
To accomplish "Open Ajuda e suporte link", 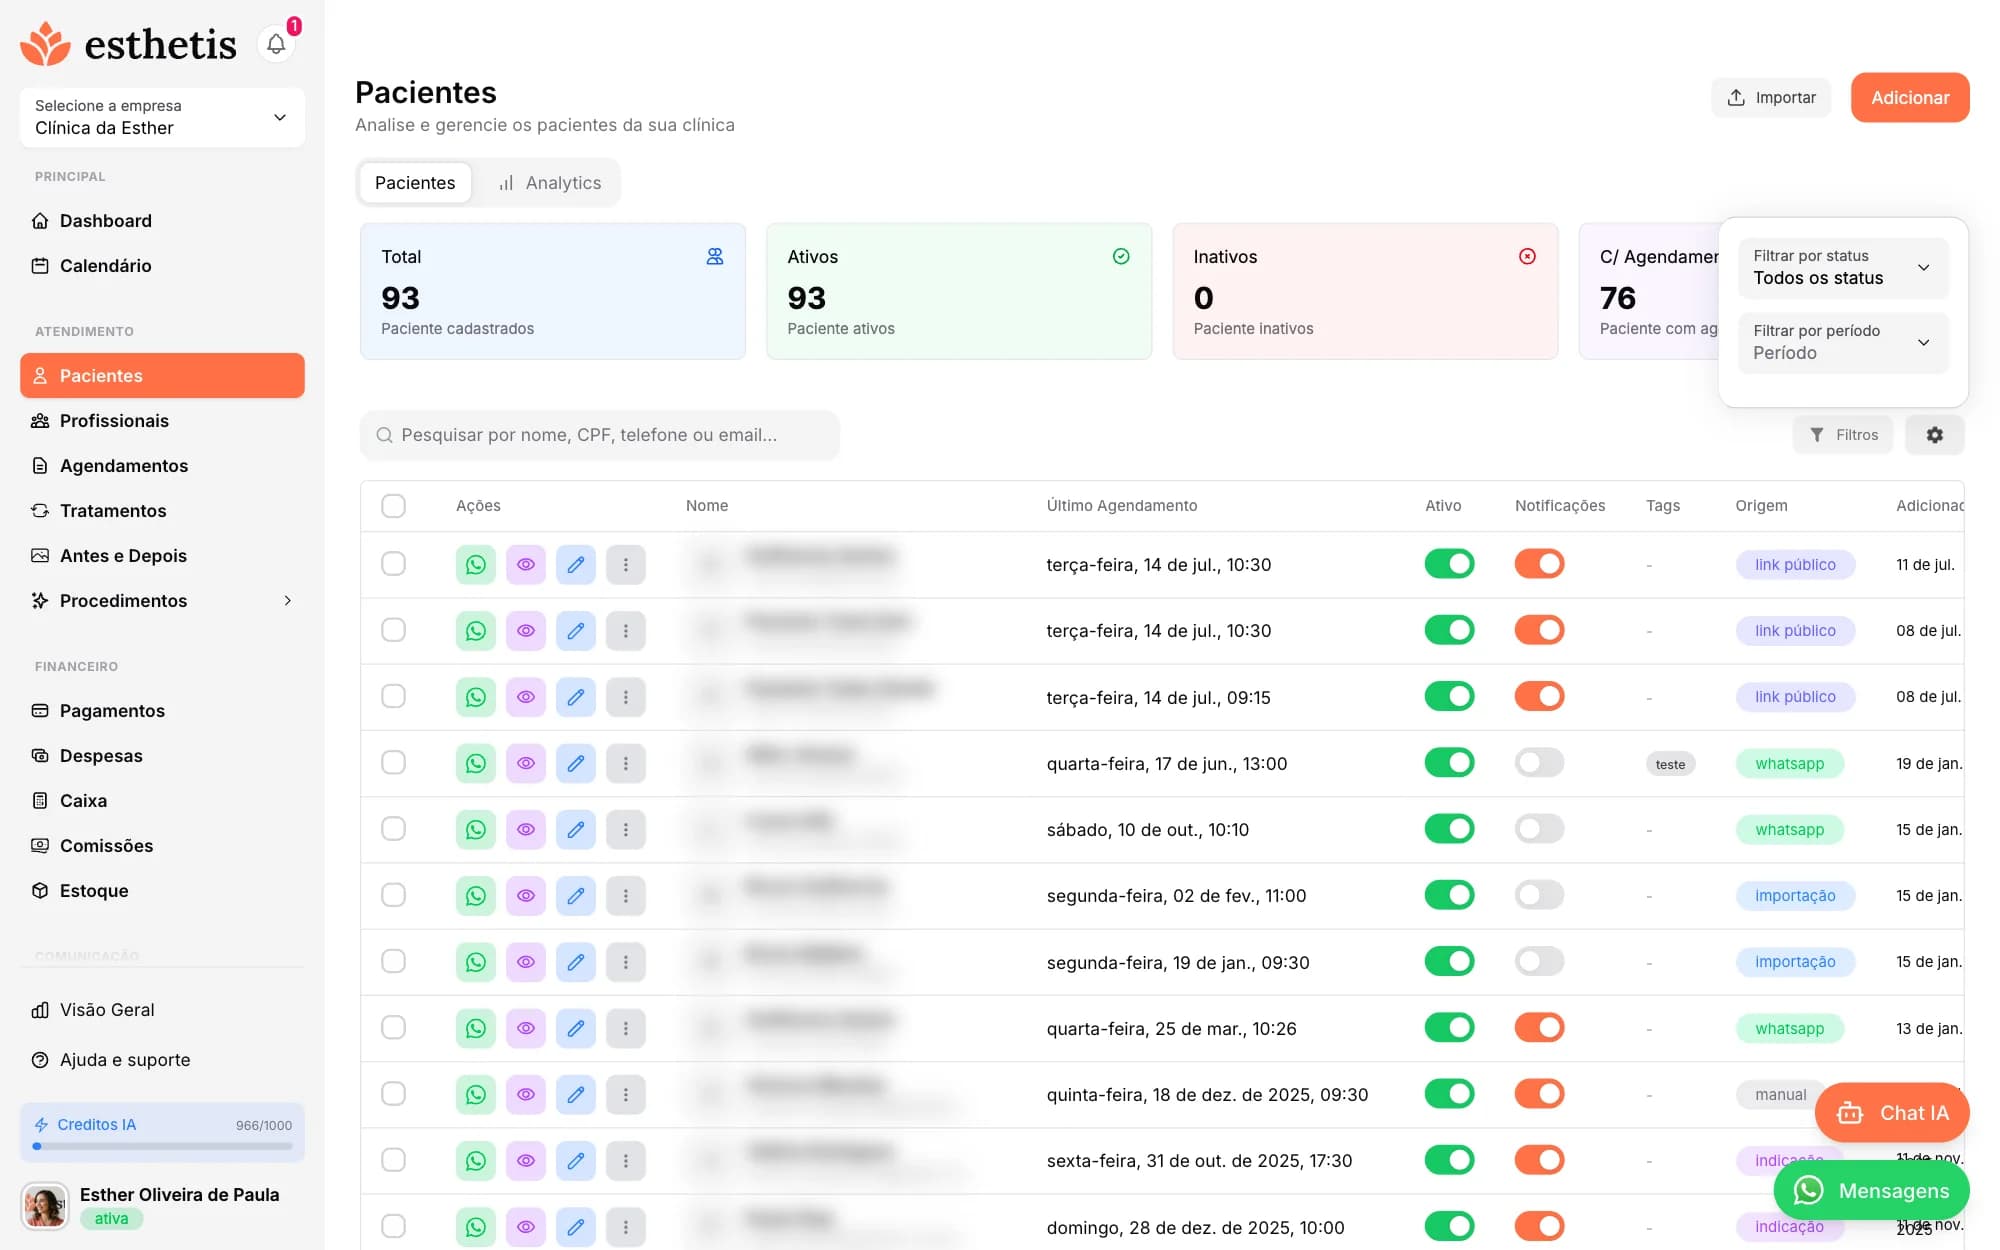I will click(x=162, y=1060).
